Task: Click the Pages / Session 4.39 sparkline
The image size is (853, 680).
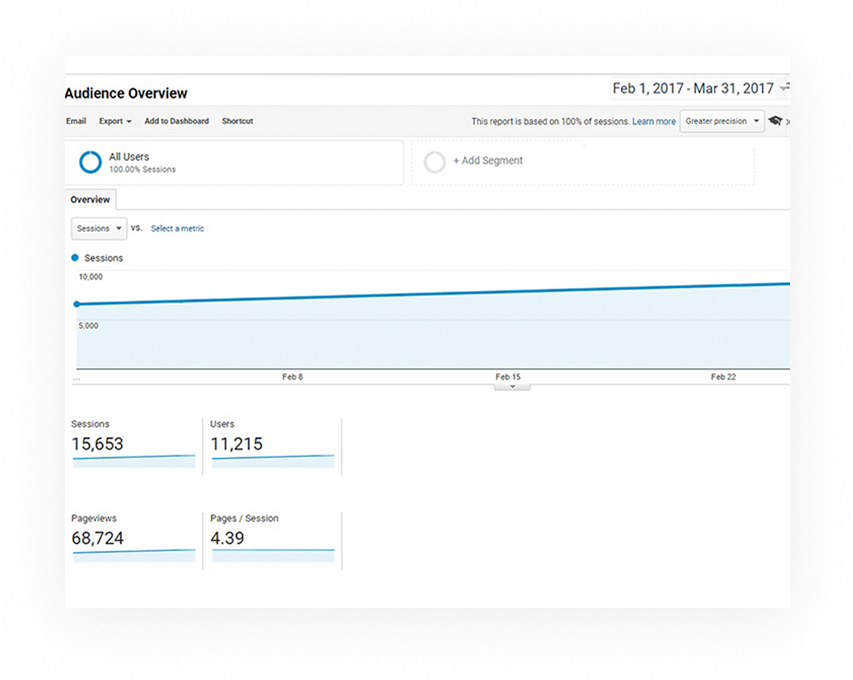Action: click(273, 555)
